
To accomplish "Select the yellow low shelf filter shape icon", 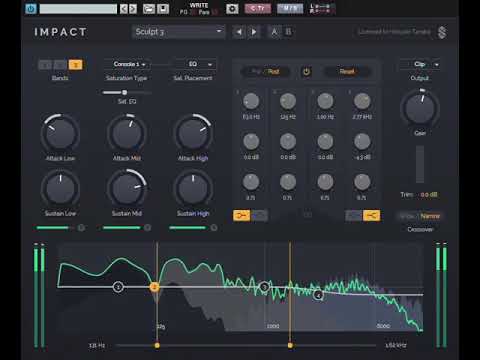I will click(242, 216).
